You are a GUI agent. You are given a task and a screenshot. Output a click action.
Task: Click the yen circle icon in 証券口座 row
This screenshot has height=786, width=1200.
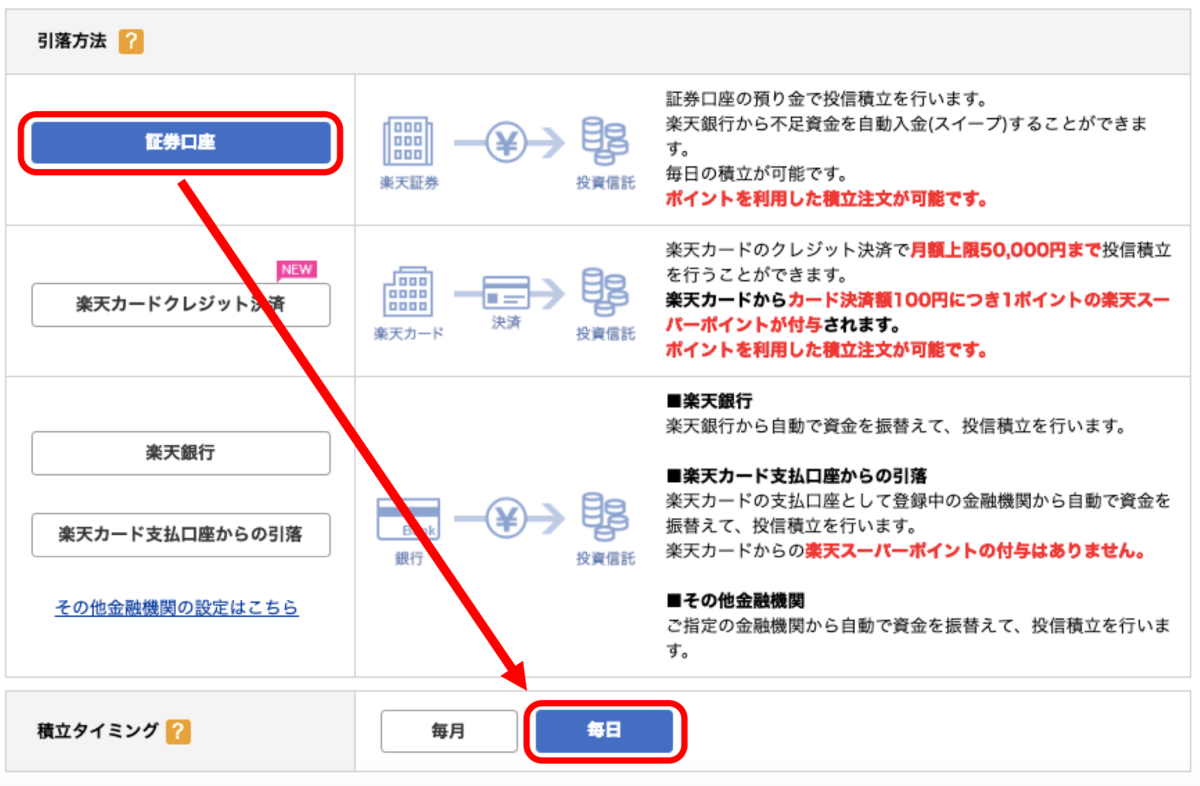[x=506, y=144]
